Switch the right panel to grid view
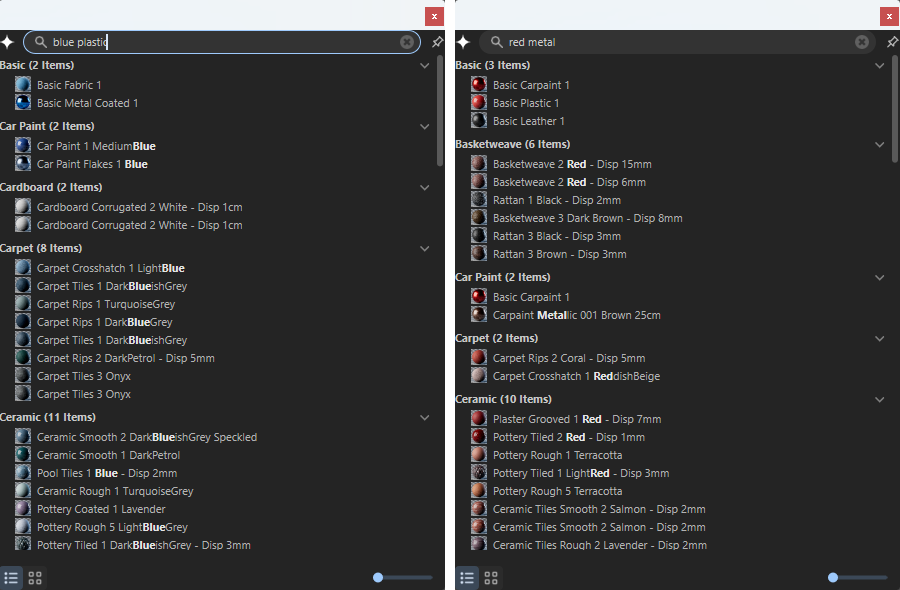The height and width of the screenshot is (590, 900). click(x=490, y=577)
